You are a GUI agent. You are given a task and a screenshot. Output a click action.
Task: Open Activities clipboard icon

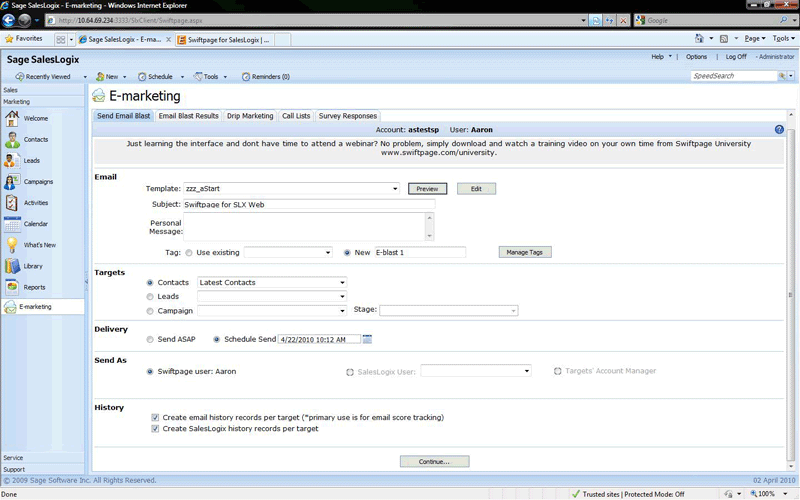[12, 203]
